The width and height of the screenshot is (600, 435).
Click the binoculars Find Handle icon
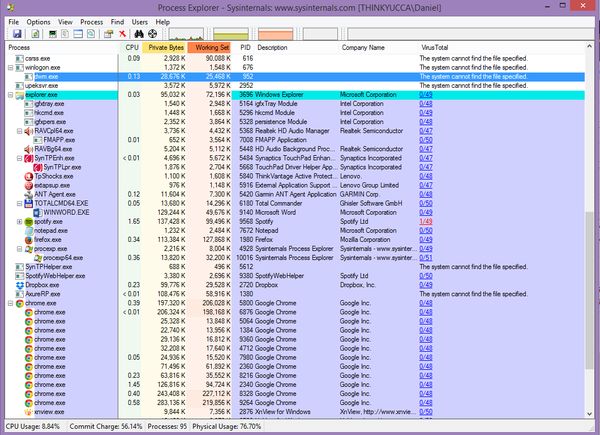[139, 34]
